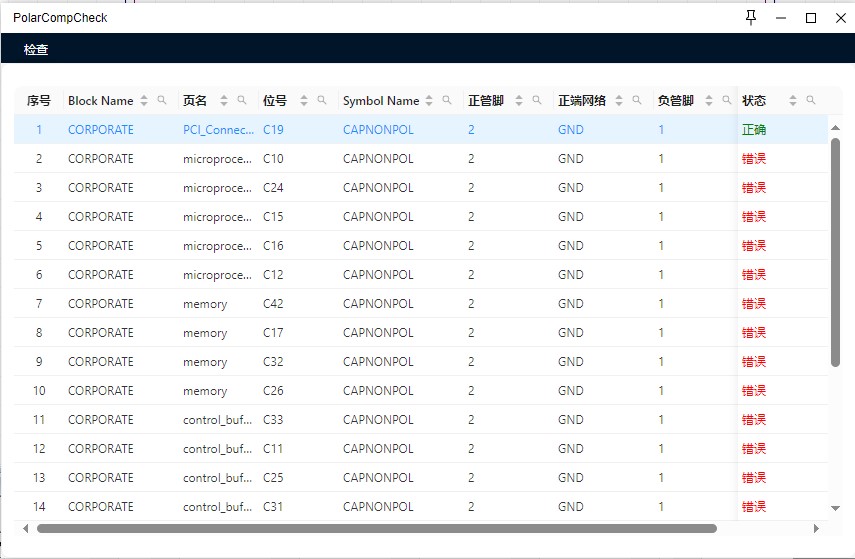855x559 pixels.
Task: Close the PolarCompCheck window
Action: (x=841, y=18)
